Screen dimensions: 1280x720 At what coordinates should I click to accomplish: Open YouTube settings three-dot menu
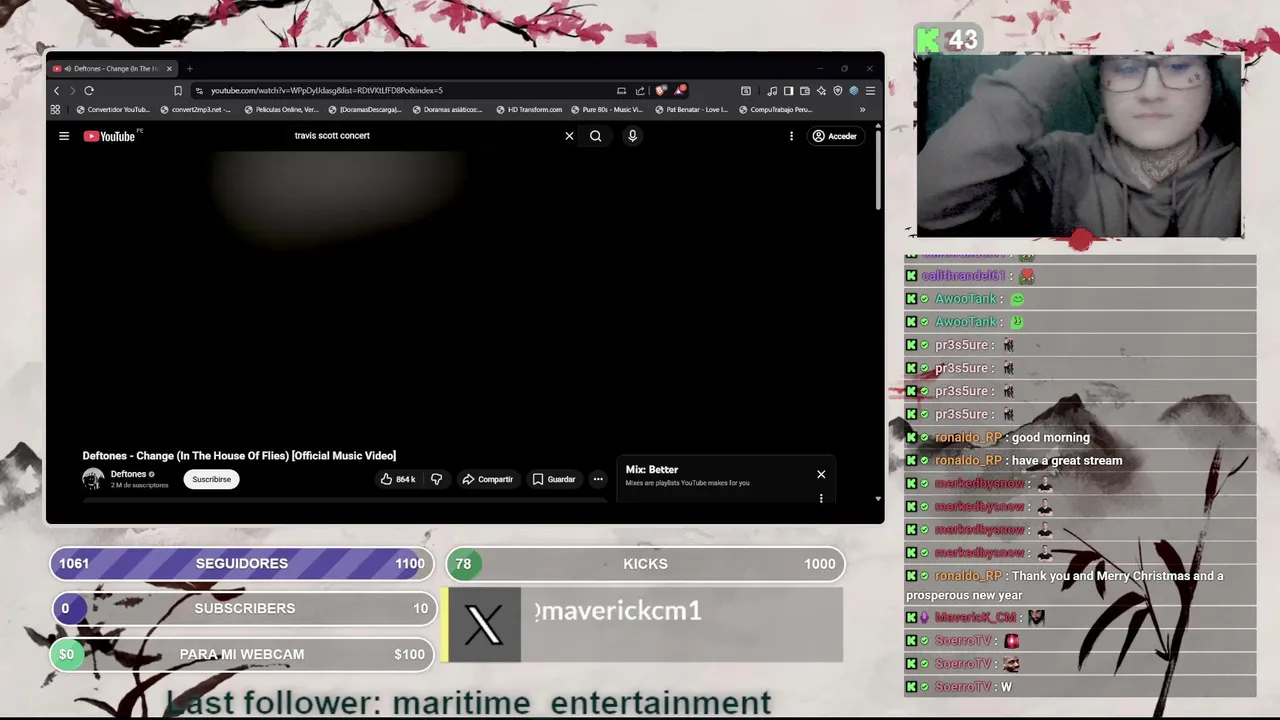pyautogui.click(x=791, y=136)
